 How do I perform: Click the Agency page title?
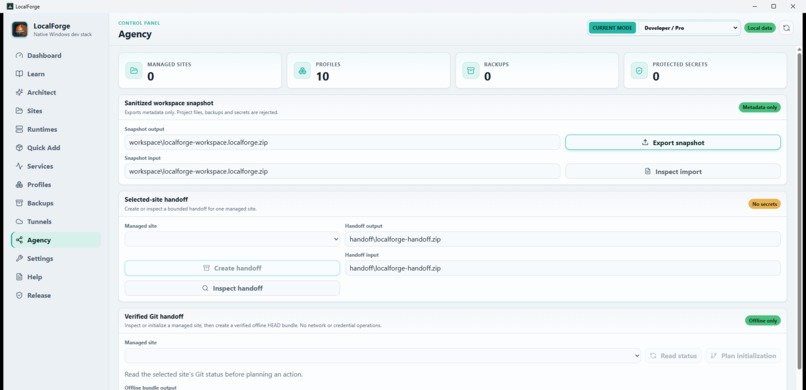(135, 34)
